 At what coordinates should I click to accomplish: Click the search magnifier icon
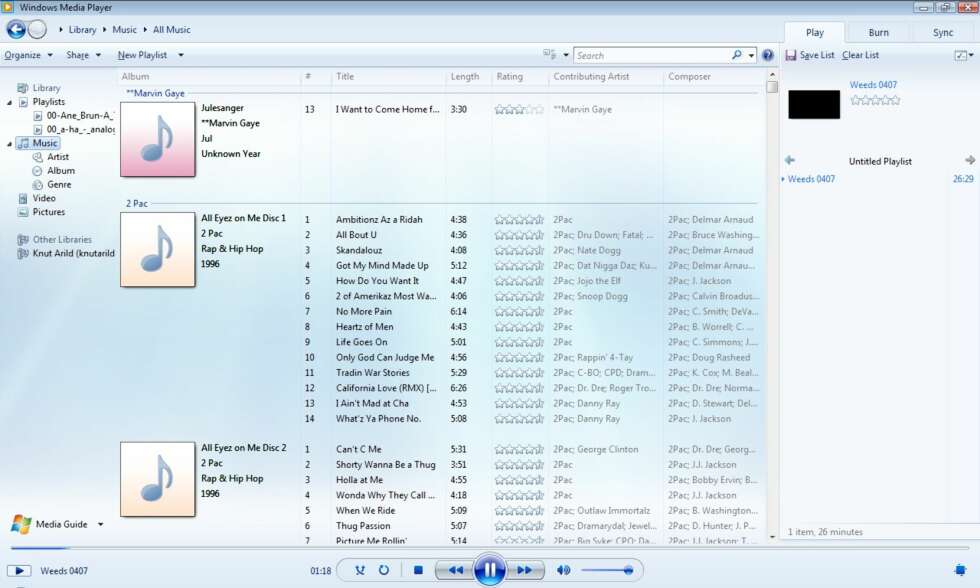point(737,55)
